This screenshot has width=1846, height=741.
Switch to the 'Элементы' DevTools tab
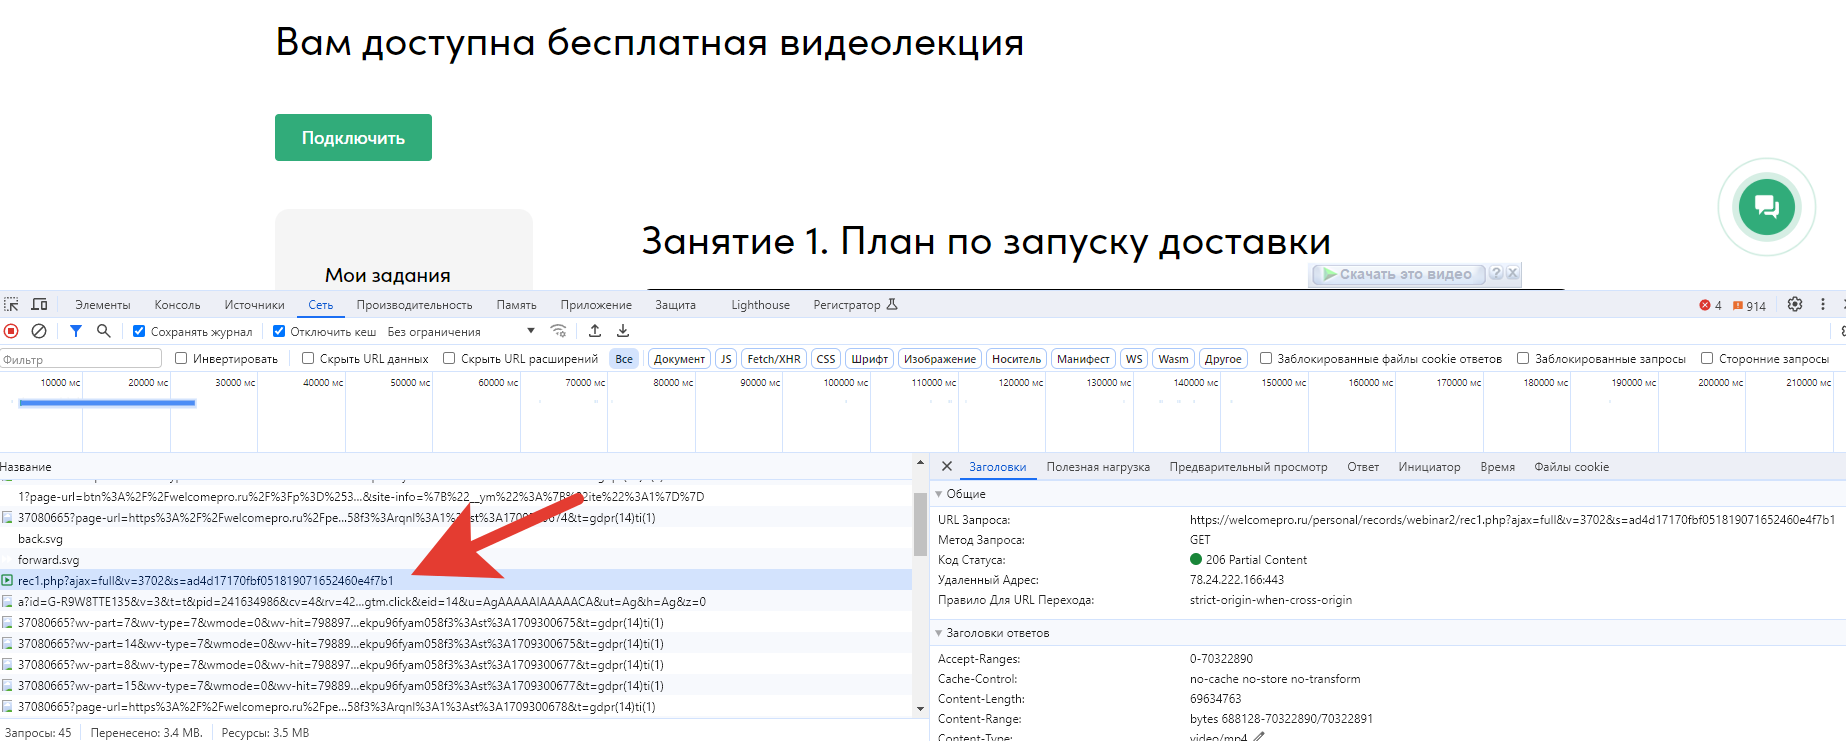[103, 305]
